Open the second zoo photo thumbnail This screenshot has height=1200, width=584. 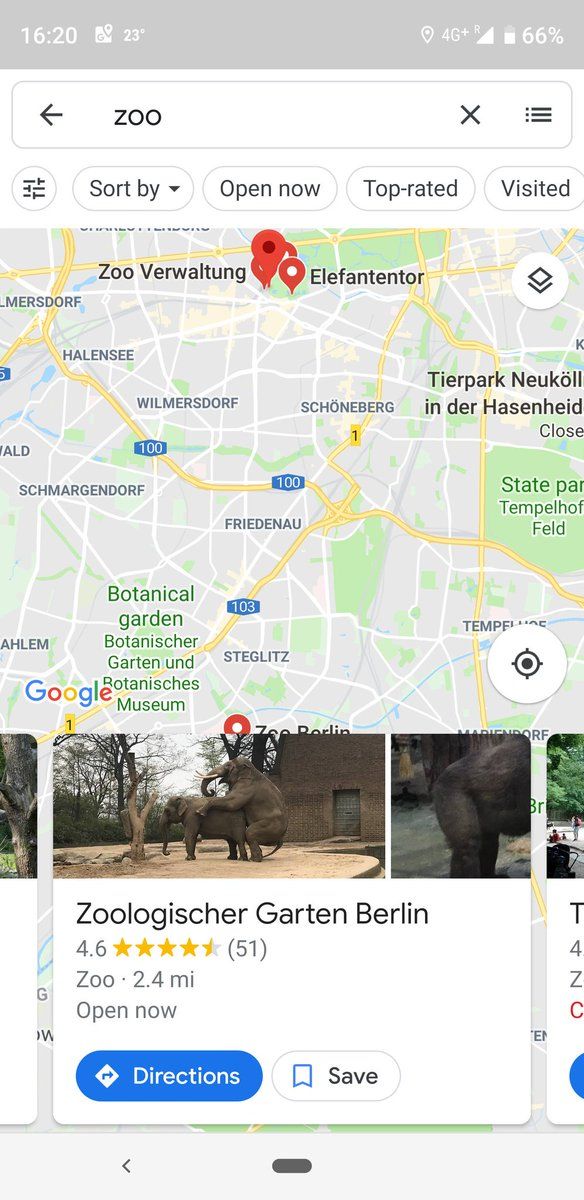(x=460, y=806)
